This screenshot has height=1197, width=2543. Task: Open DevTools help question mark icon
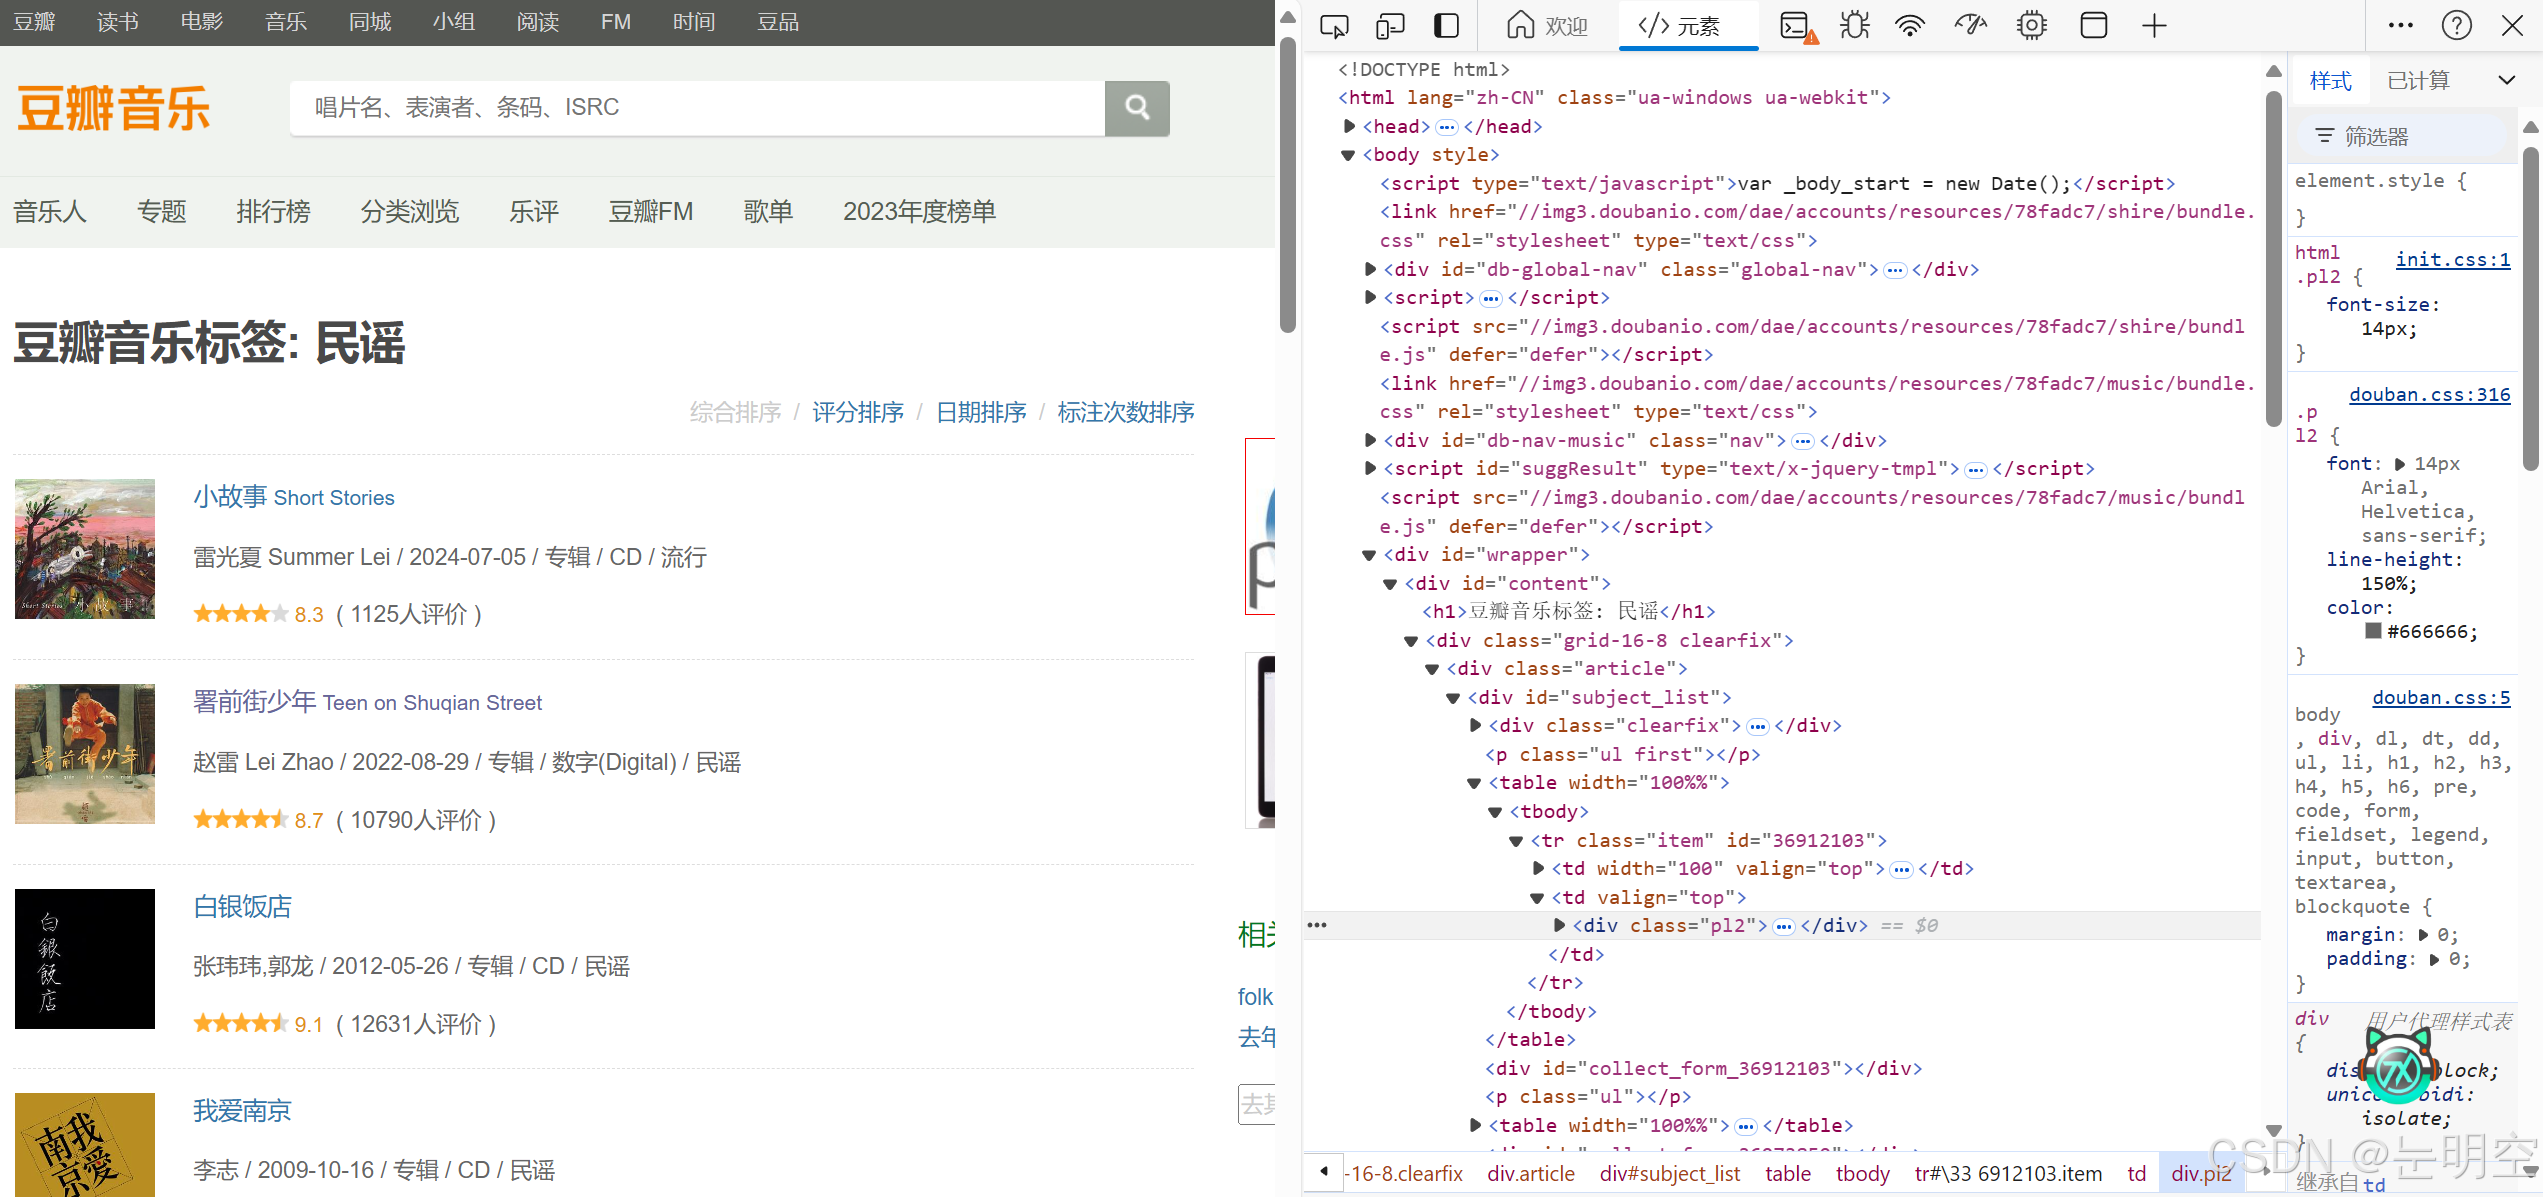point(2456,26)
